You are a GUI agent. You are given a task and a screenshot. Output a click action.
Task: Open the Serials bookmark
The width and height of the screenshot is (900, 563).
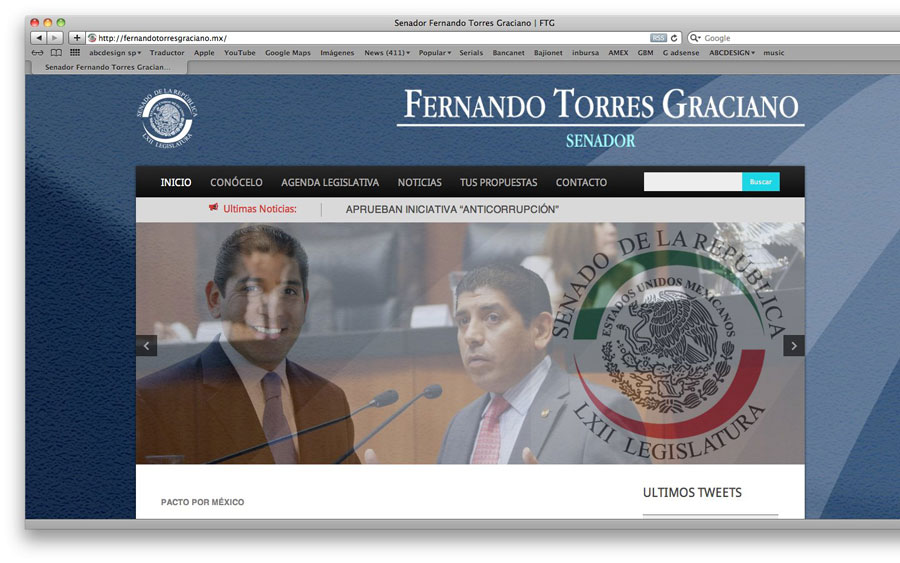click(471, 53)
